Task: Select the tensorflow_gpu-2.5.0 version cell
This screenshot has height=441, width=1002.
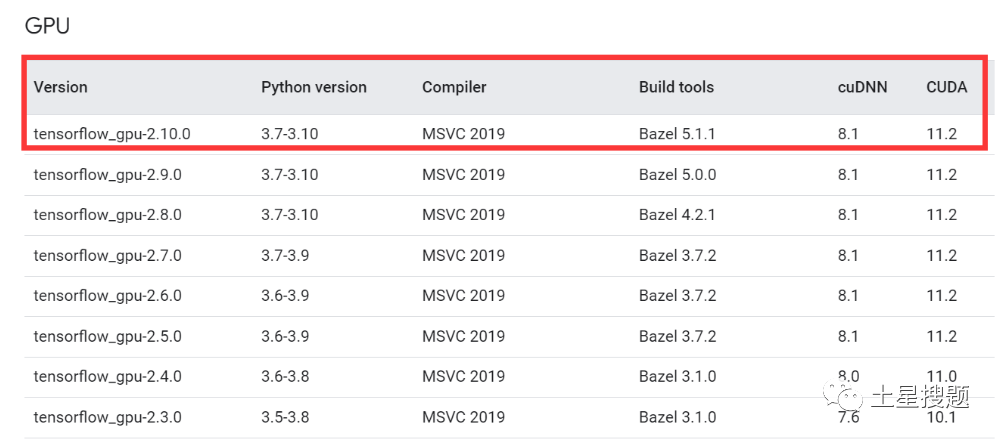Action: point(107,336)
